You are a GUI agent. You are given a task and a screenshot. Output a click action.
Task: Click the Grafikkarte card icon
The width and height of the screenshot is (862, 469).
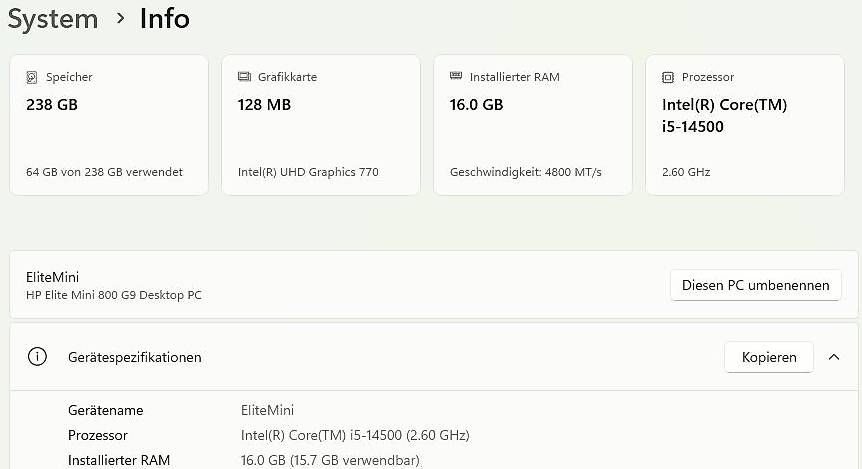(x=244, y=77)
